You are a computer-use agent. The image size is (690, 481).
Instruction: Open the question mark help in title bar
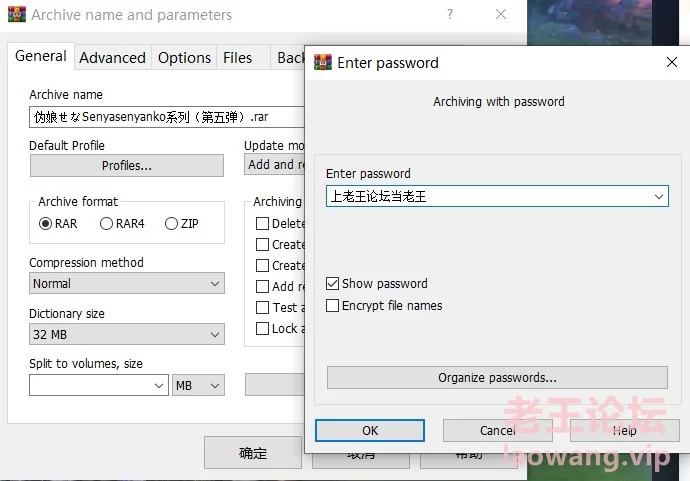(450, 14)
